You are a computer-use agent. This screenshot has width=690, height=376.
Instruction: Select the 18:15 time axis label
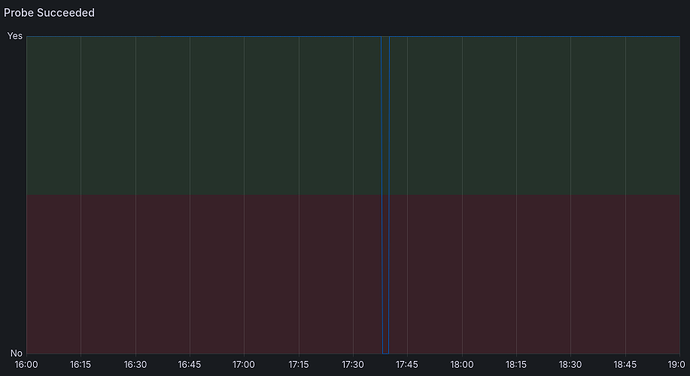[x=516, y=365]
